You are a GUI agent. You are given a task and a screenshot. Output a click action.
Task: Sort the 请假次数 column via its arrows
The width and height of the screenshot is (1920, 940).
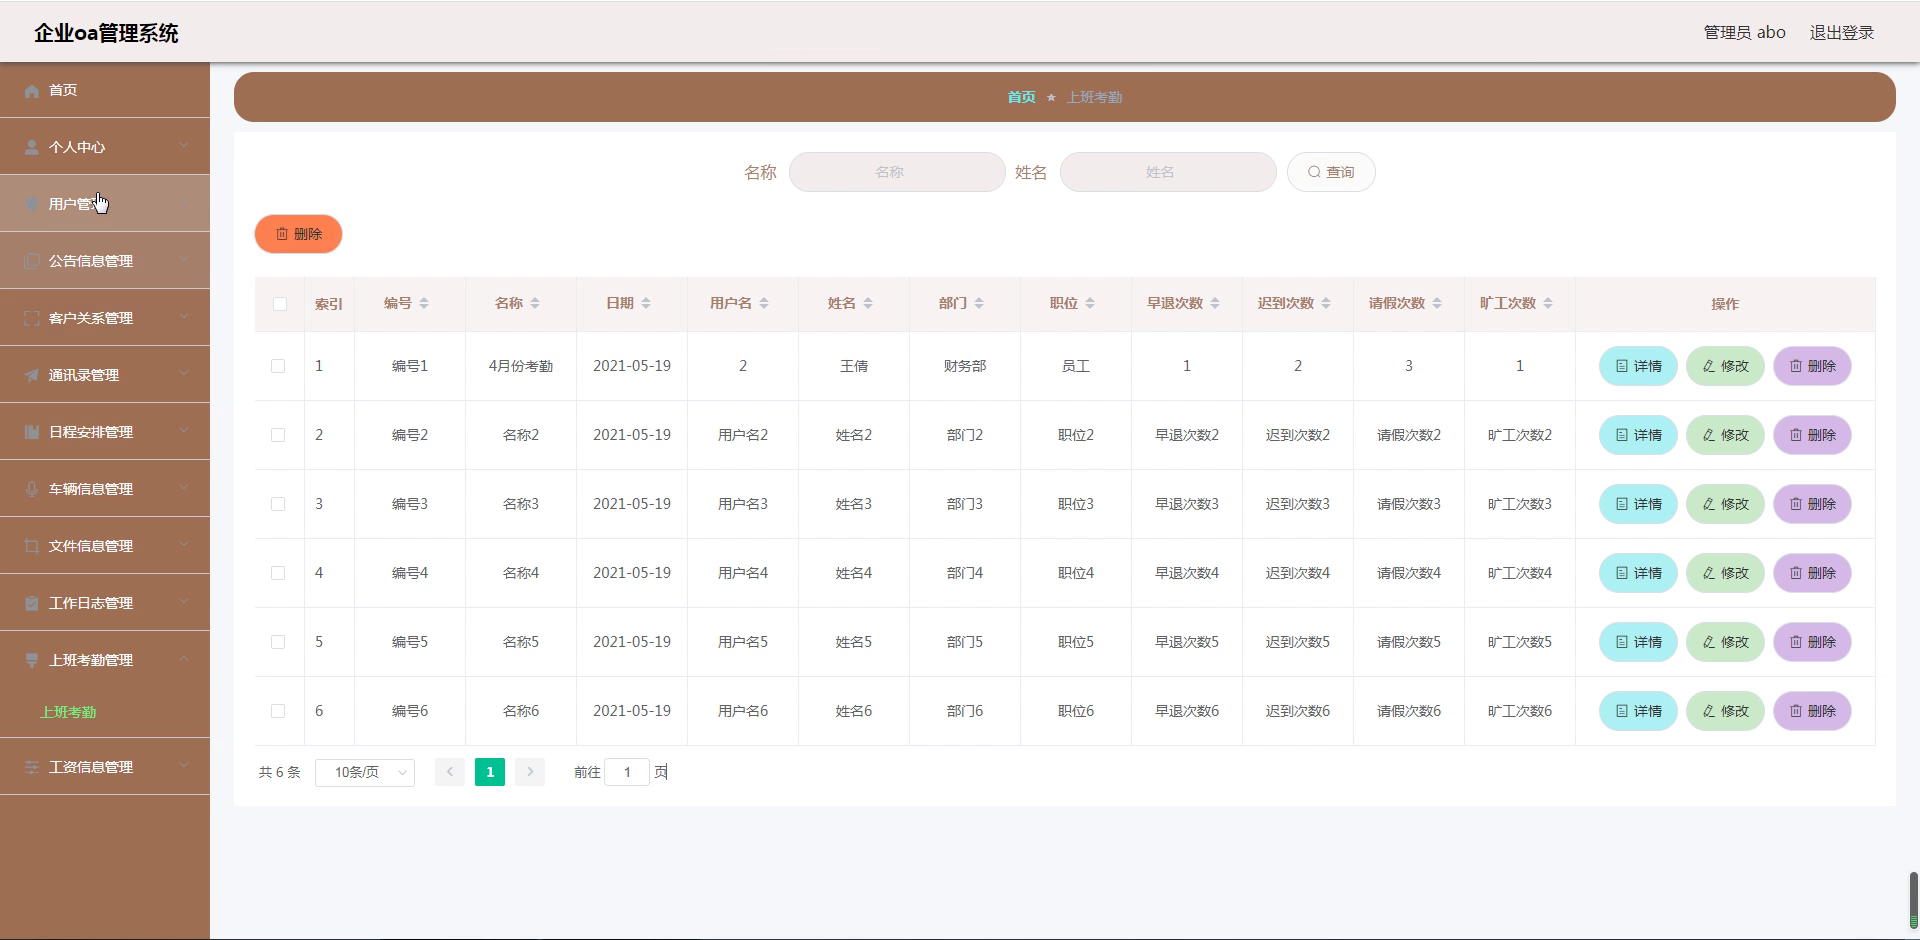pyautogui.click(x=1437, y=303)
